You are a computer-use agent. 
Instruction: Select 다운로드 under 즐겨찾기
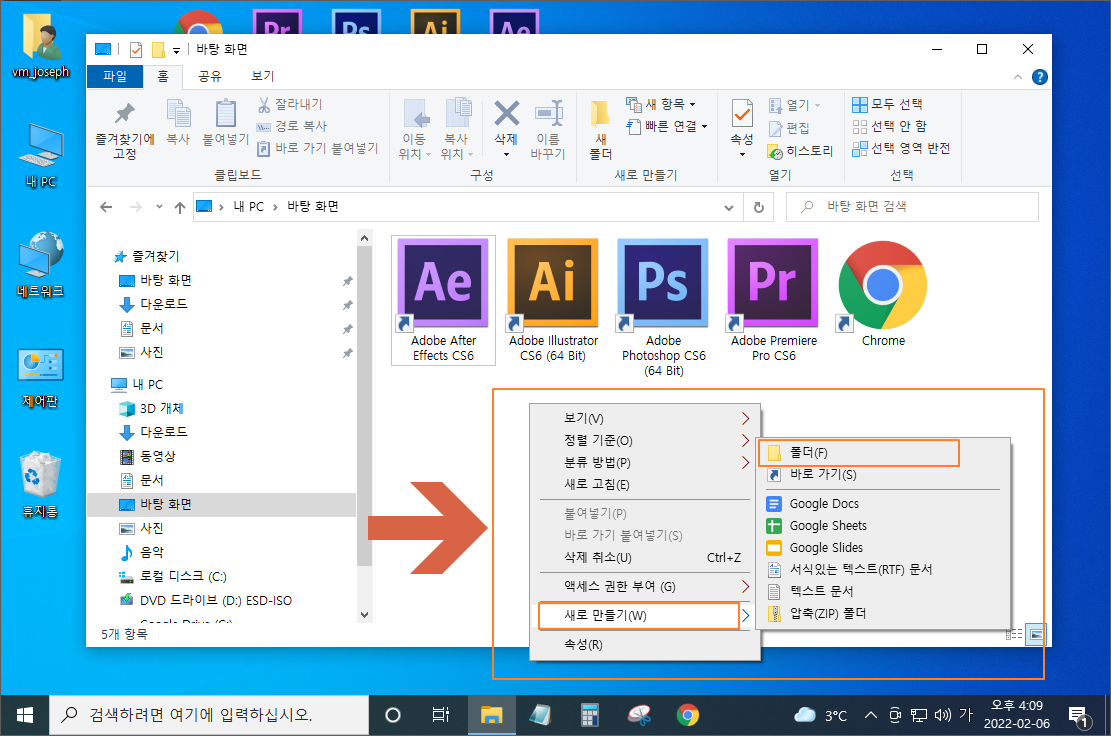point(164,304)
